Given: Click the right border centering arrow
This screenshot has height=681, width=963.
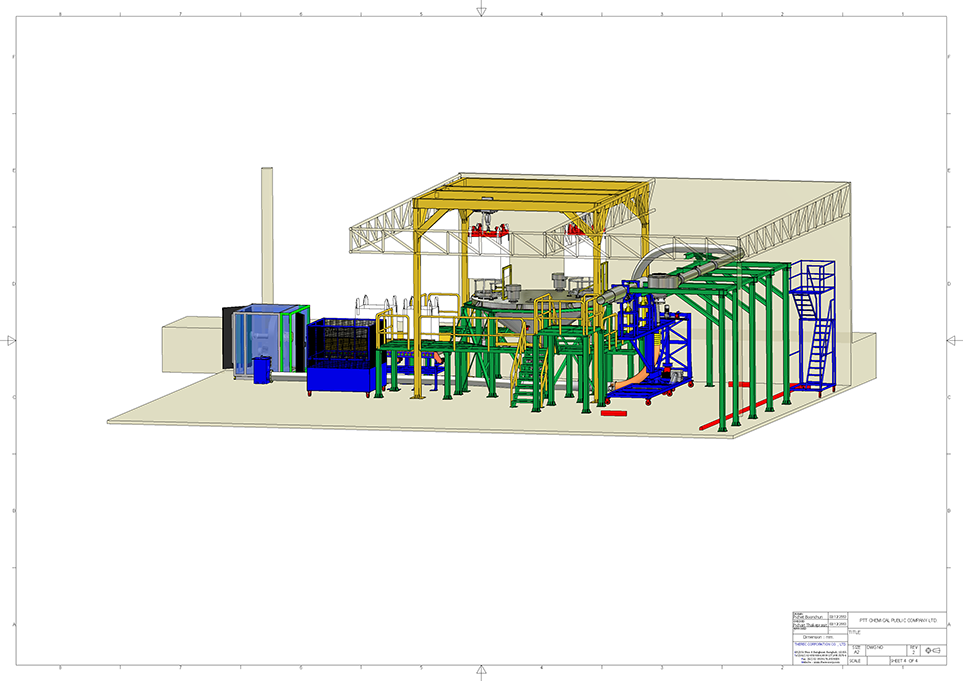Looking at the screenshot, I should (952, 341).
